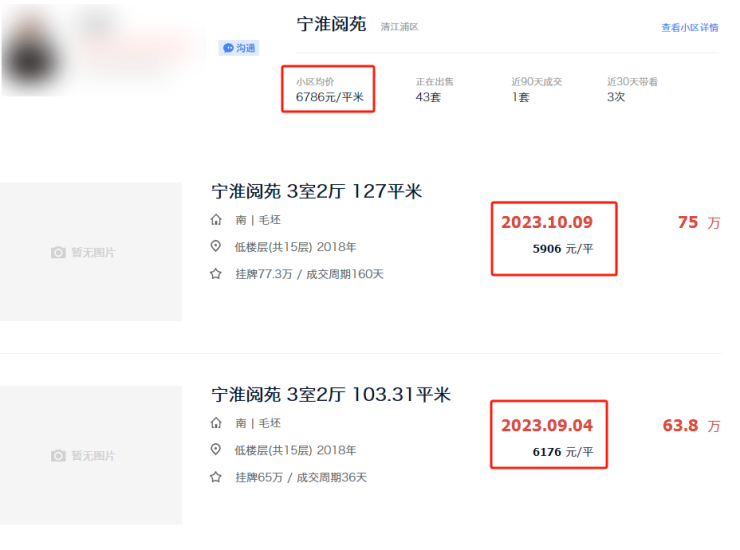This screenshot has height=550, width=740.
Task: Click the 127平米 listing placeholder image
Action: click(91, 252)
